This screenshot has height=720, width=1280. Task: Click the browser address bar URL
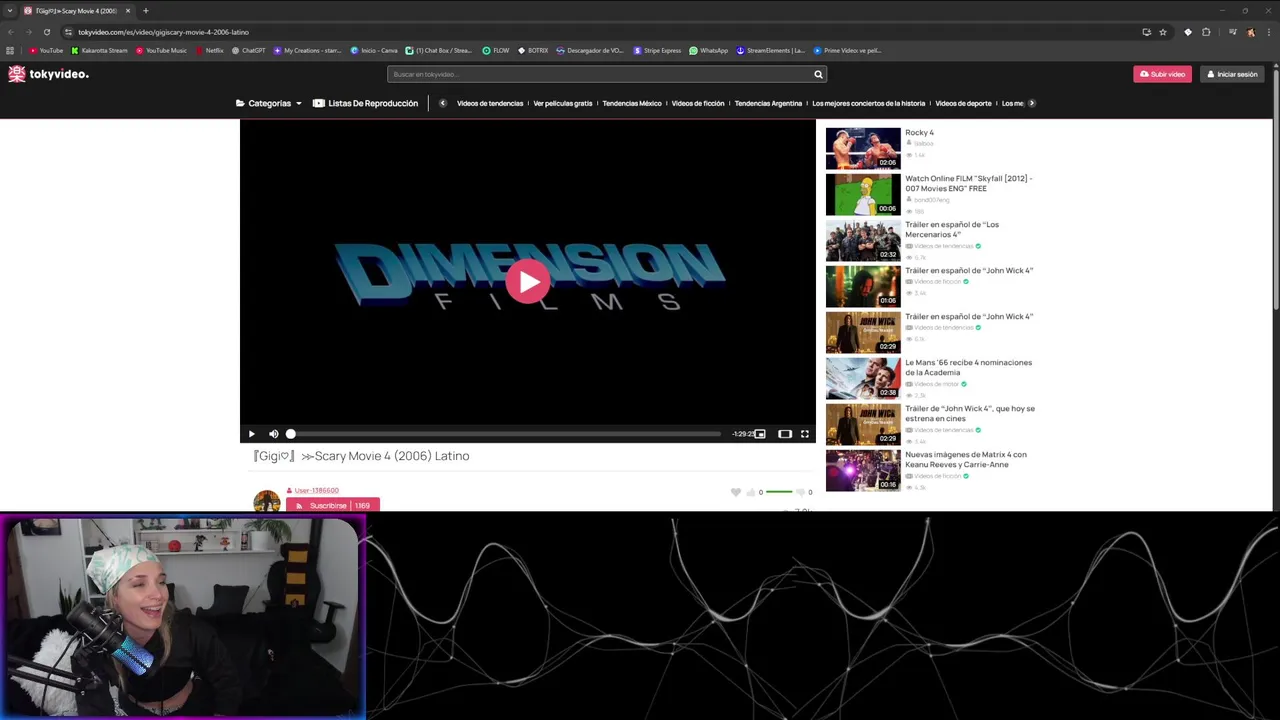pyautogui.click(x=163, y=32)
